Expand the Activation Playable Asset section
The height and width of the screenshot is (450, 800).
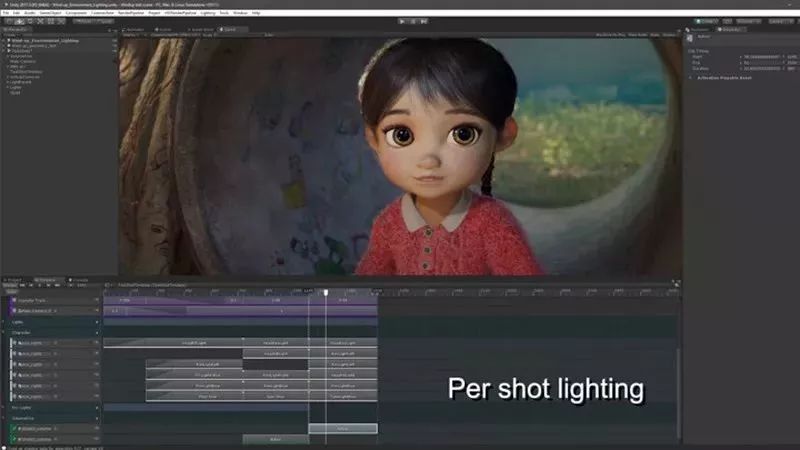point(690,78)
